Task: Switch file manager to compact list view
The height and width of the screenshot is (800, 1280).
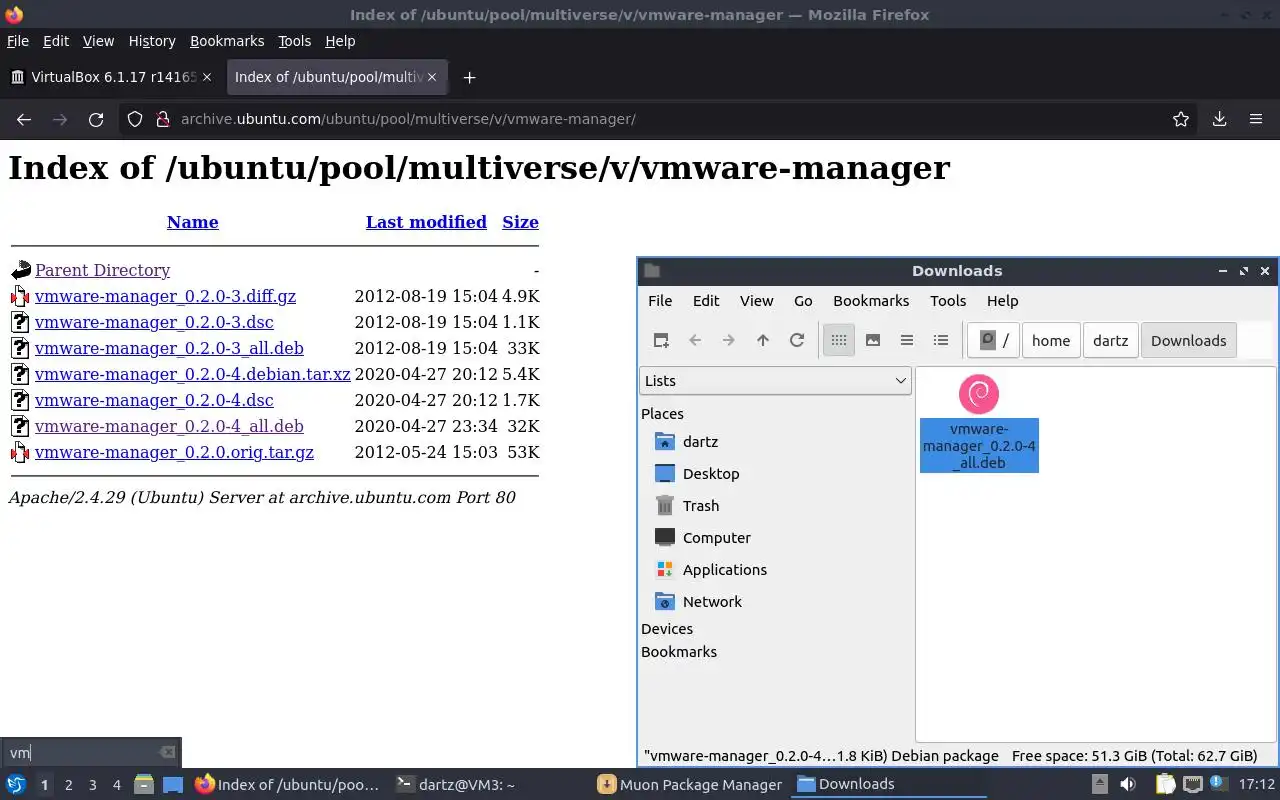Action: click(x=907, y=340)
